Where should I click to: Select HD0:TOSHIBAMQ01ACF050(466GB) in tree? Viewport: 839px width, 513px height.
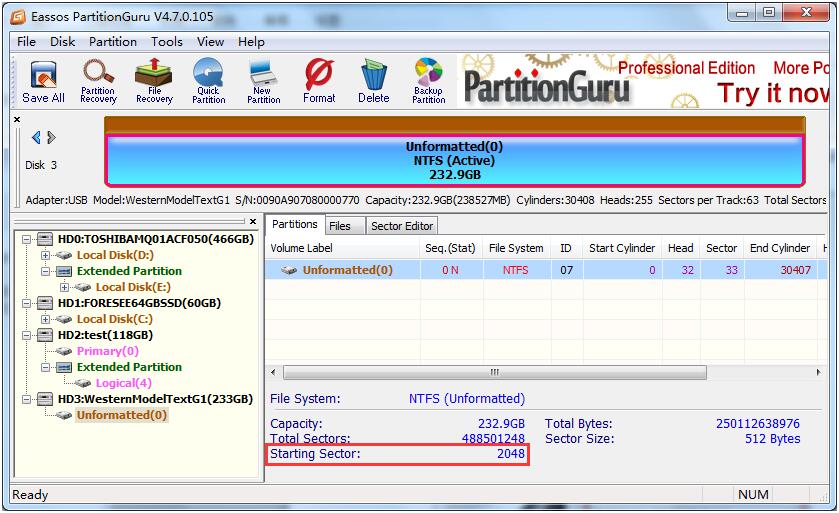(x=156, y=239)
